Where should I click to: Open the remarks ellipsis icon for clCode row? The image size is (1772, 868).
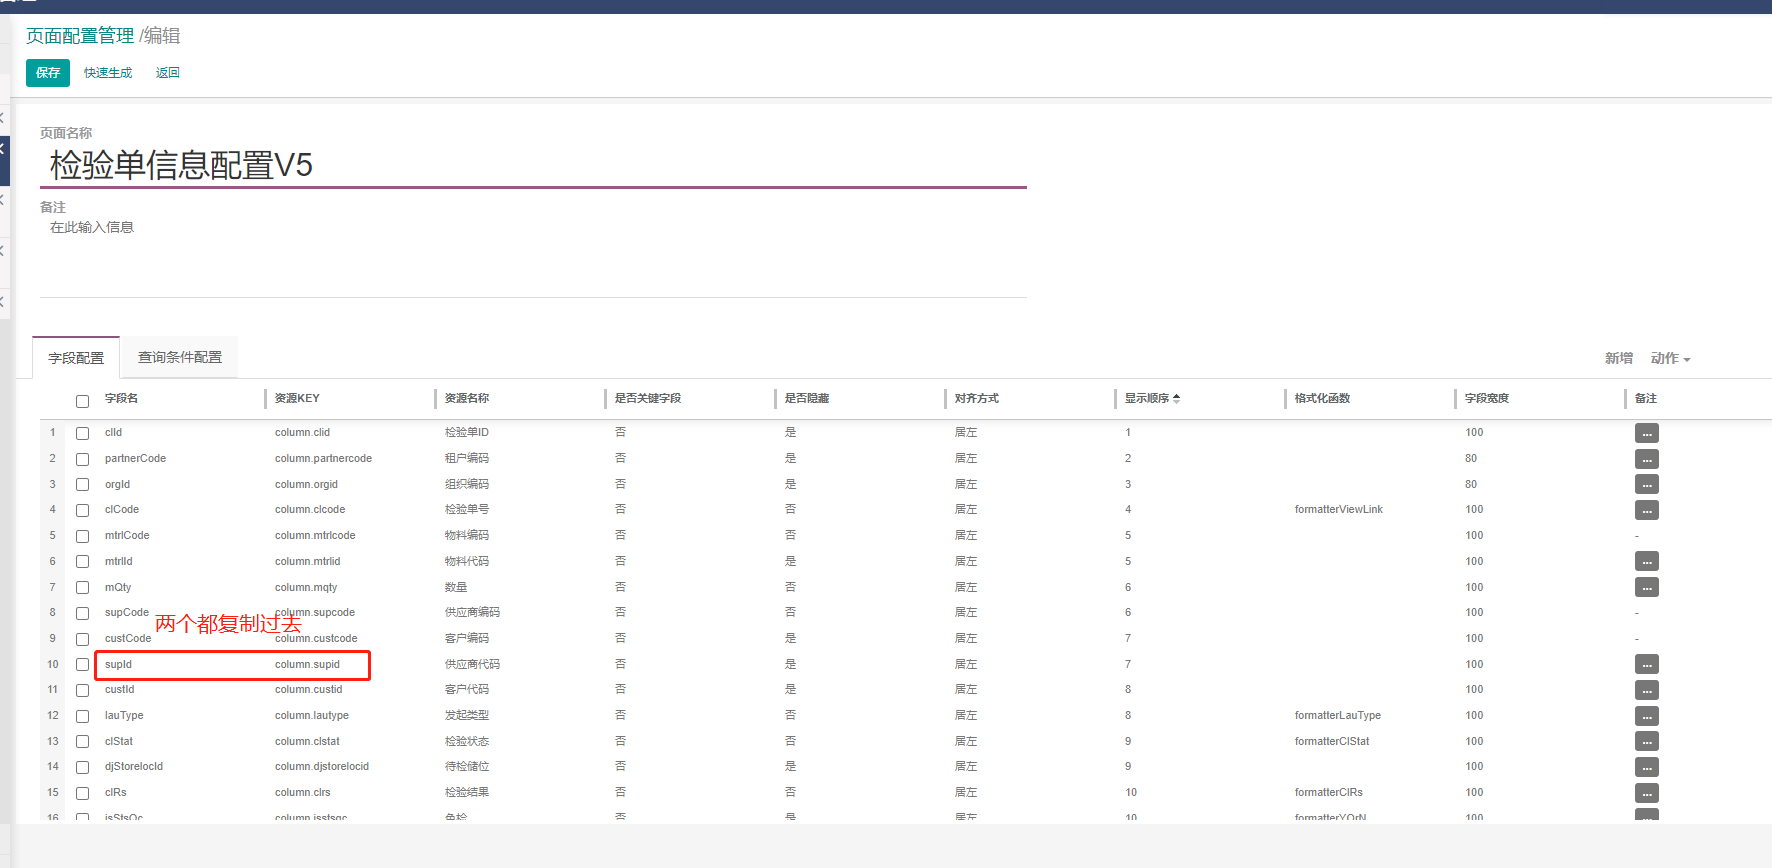(1647, 510)
